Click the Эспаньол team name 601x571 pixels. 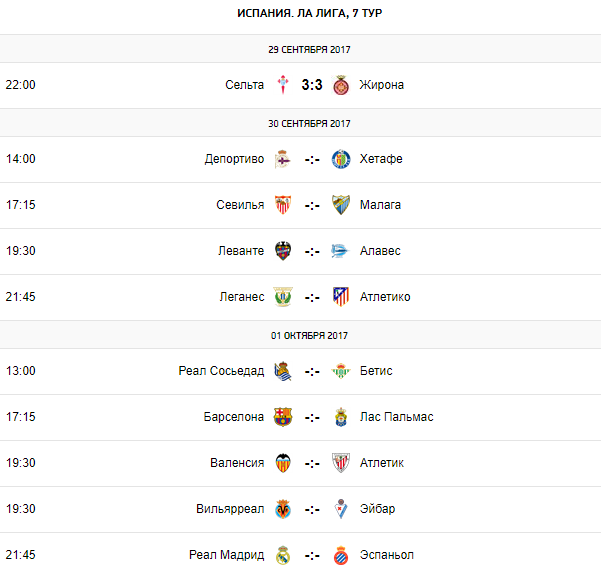click(x=386, y=555)
